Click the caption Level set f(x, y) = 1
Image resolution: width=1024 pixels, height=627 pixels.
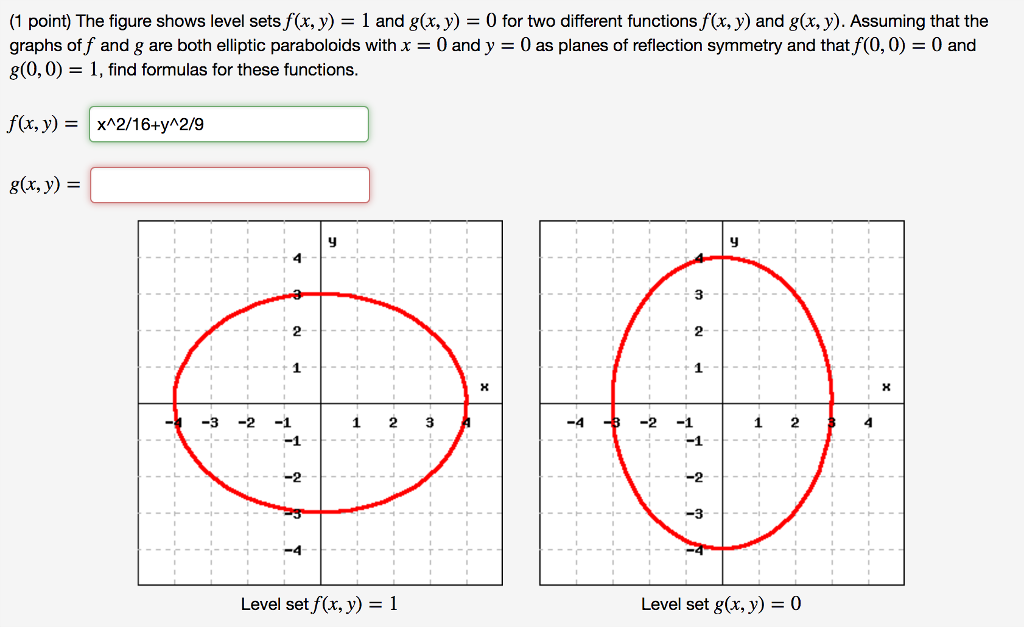tap(320, 604)
